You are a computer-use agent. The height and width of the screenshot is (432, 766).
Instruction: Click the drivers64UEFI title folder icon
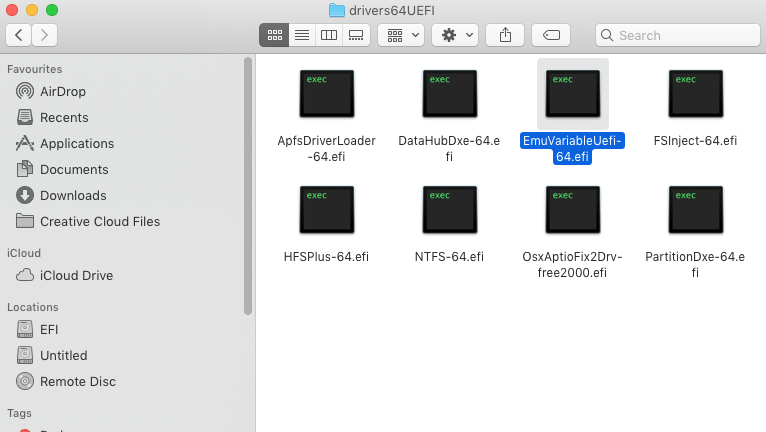tap(337, 10)
